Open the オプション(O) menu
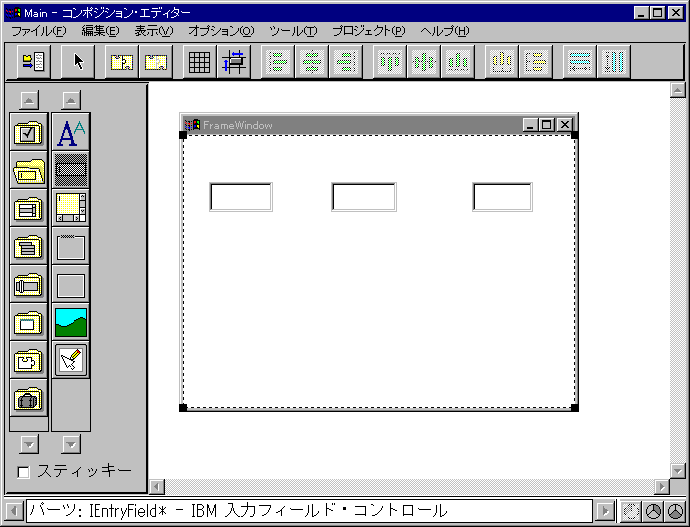Viewport: 690px width, 527px height. pos(221,31)
